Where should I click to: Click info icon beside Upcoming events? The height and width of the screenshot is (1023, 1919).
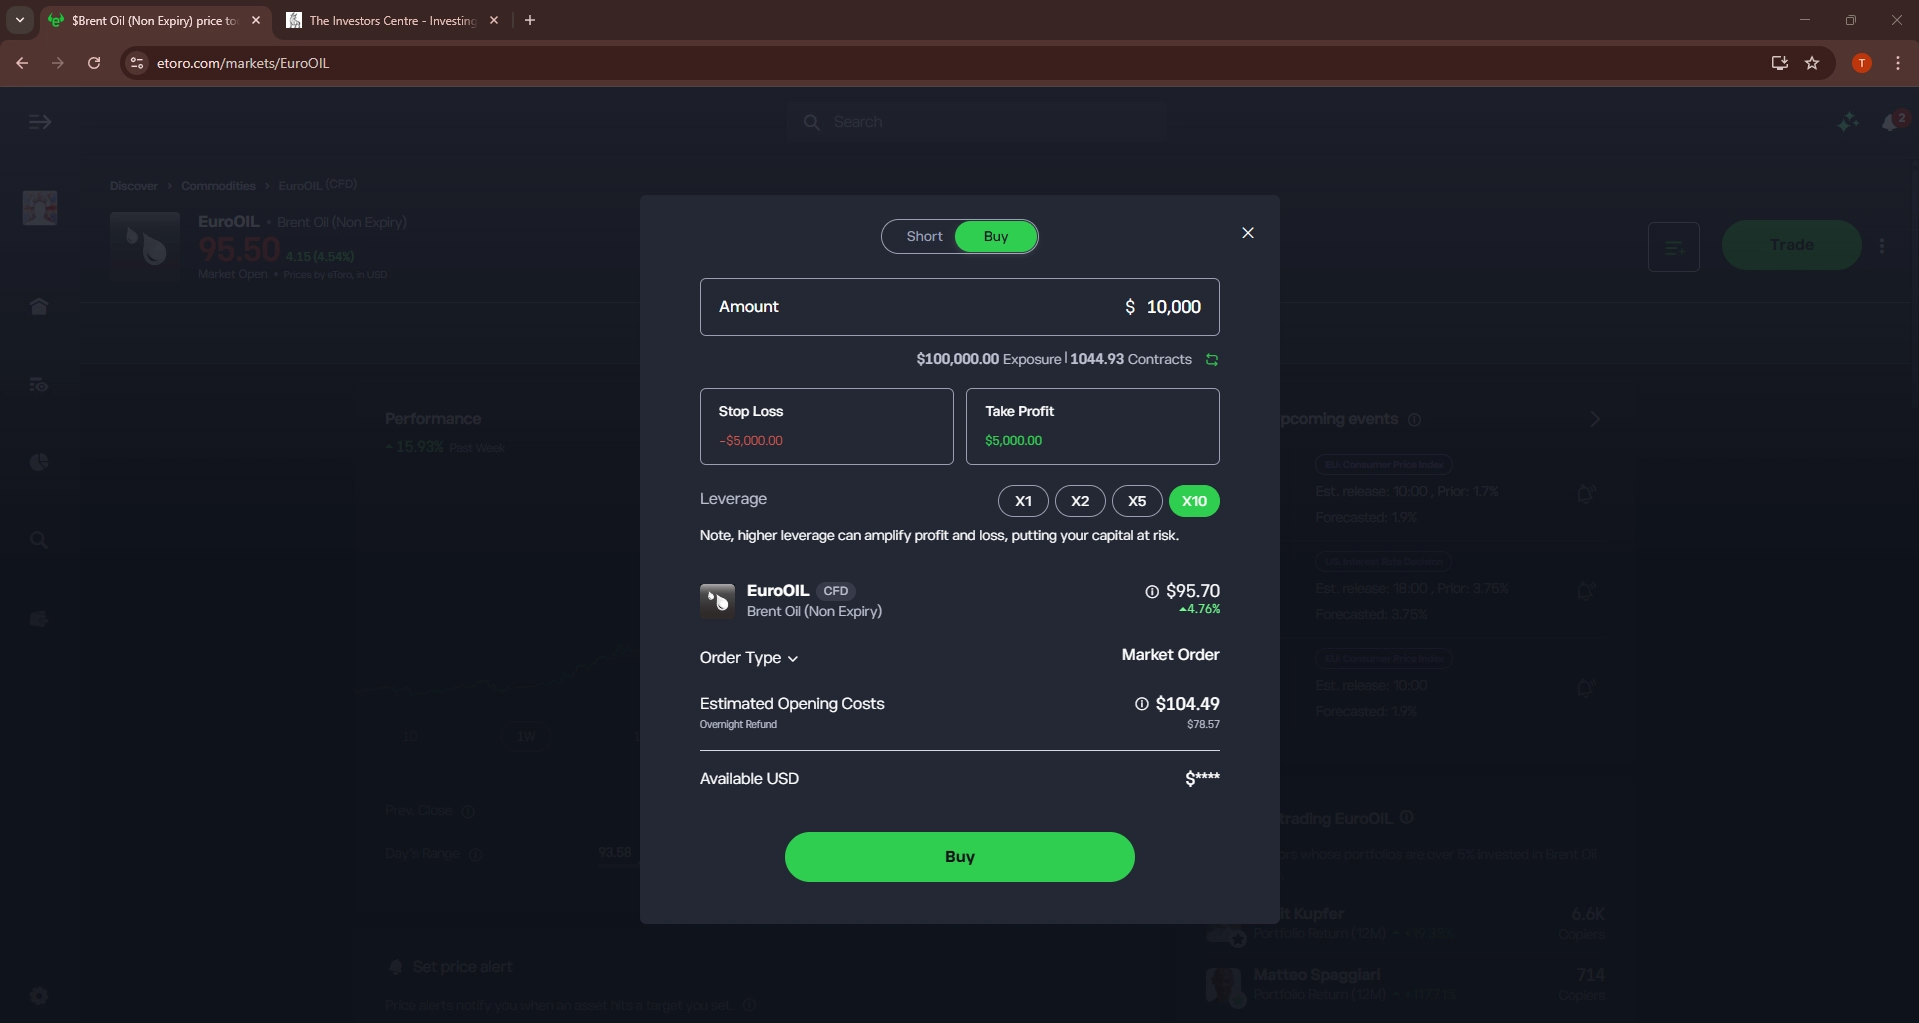pos(1414,420)
